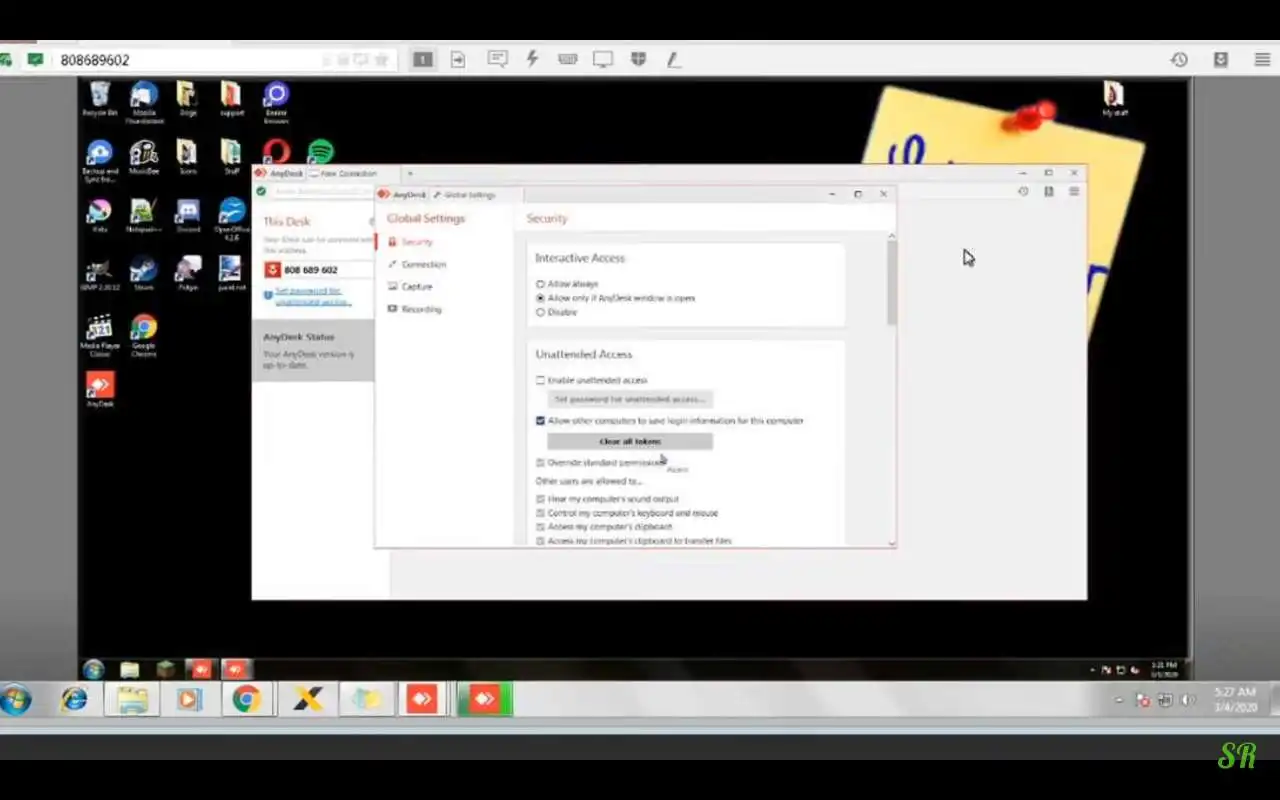Click the remote Start button on inner taskbar
The height and width of the screenshot is (800, 1280).
pos(94,669)
